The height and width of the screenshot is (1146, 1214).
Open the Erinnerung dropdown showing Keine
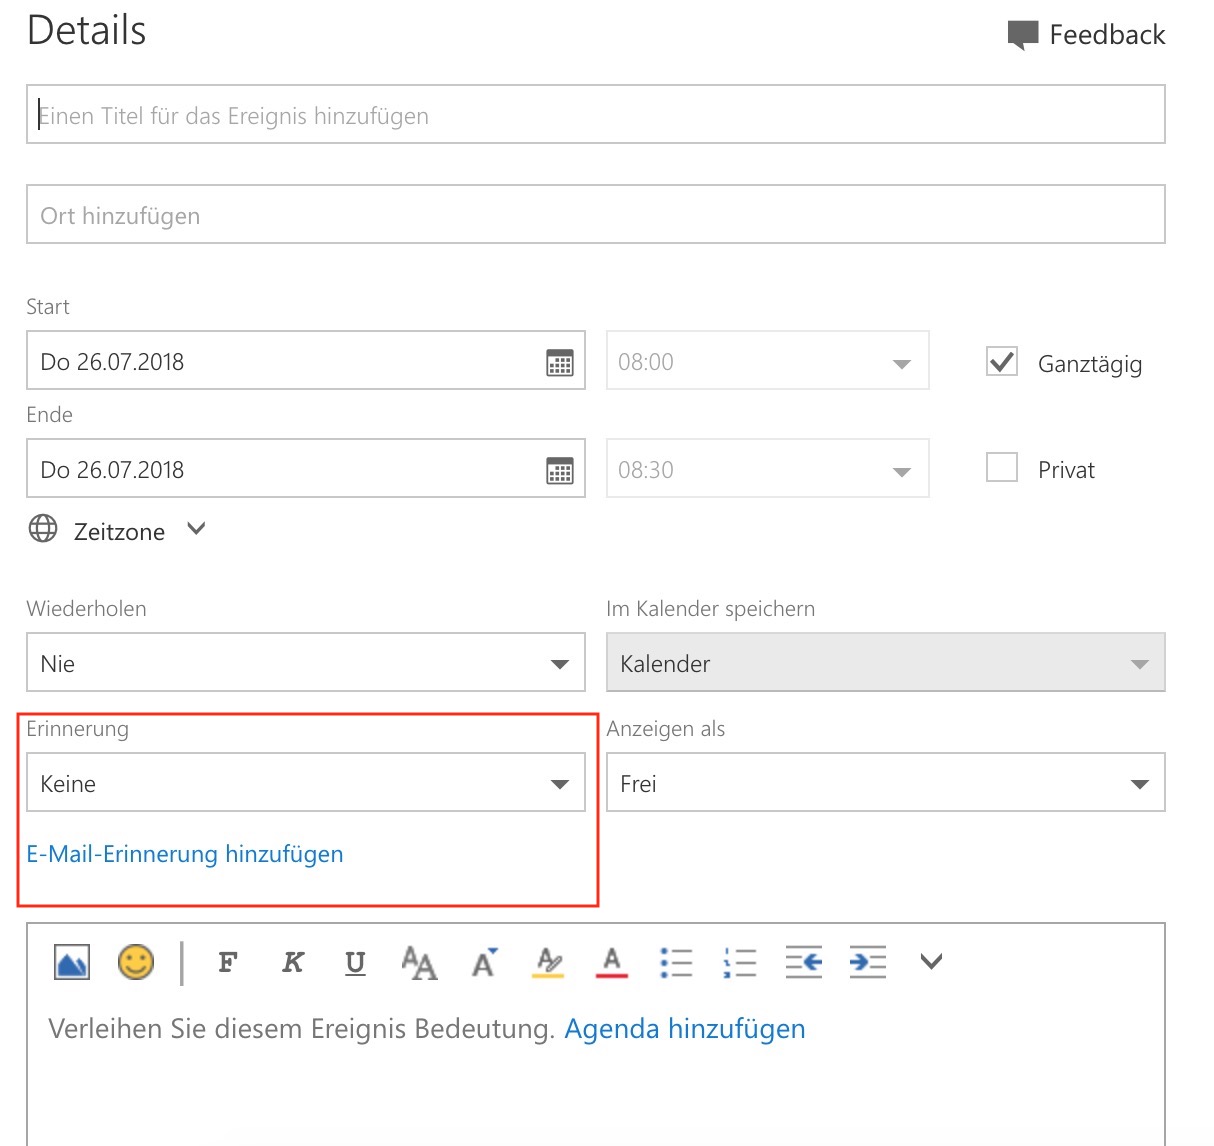(x=306, y=783)
